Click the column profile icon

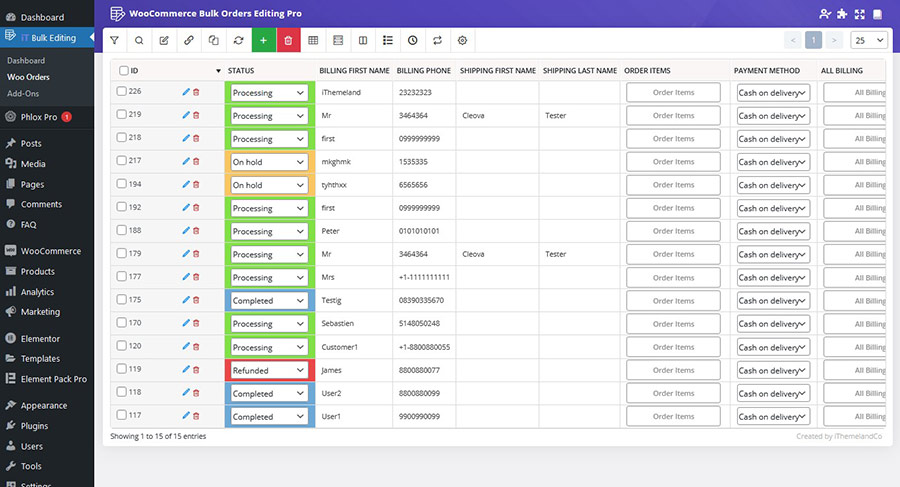[x=338, y=40]
